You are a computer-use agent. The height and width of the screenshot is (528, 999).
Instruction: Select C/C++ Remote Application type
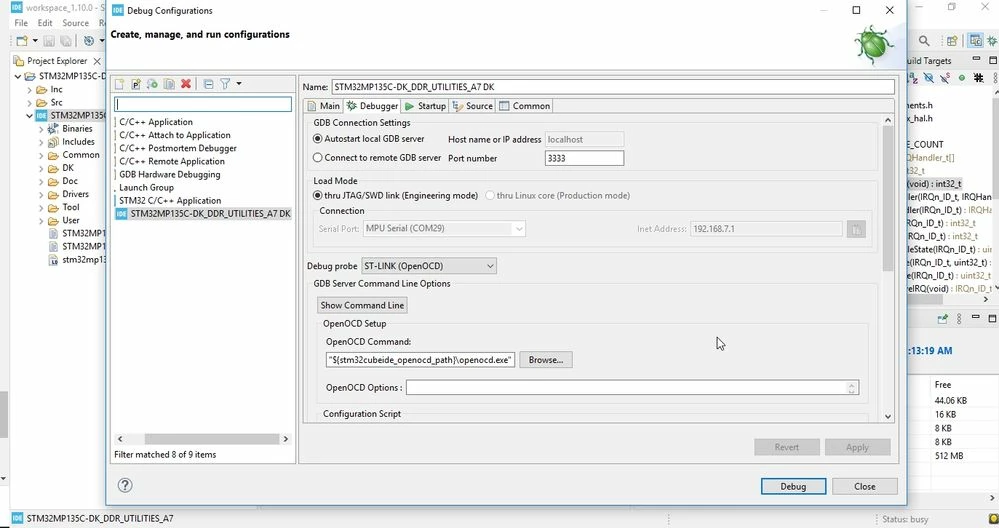[x=172, y=161]
